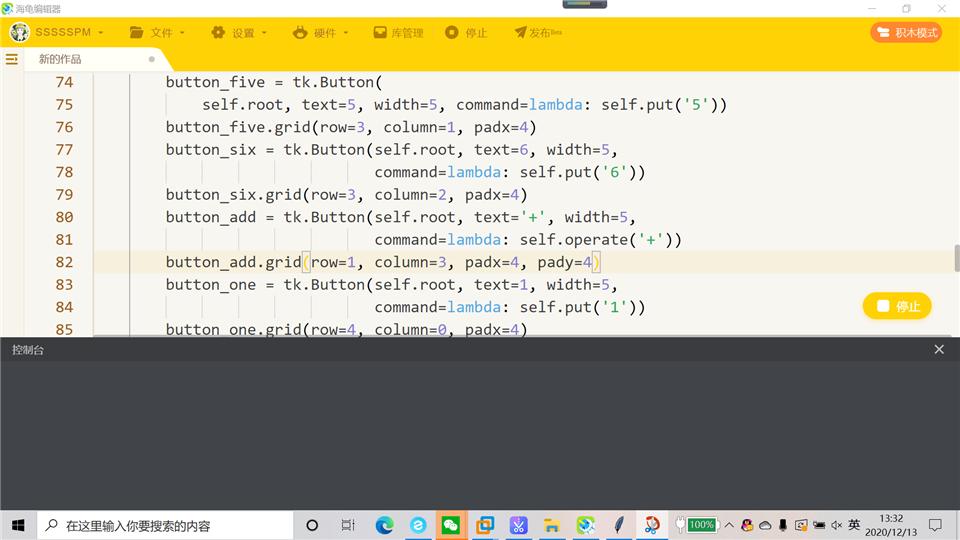Close the 控制台 console panel
Image resolution: width=960 pixels, height=540 pixels.
939,350
